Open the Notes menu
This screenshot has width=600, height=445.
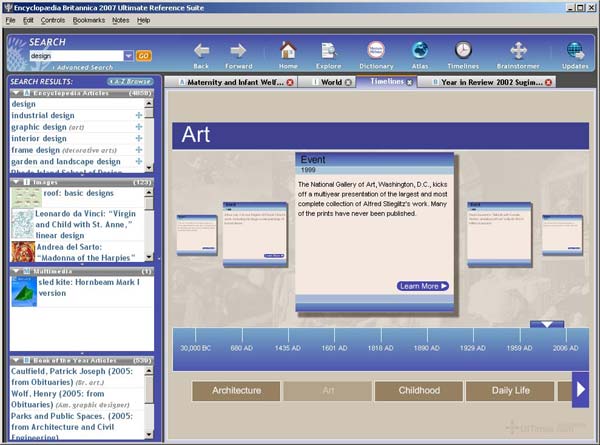pos(121,20)
